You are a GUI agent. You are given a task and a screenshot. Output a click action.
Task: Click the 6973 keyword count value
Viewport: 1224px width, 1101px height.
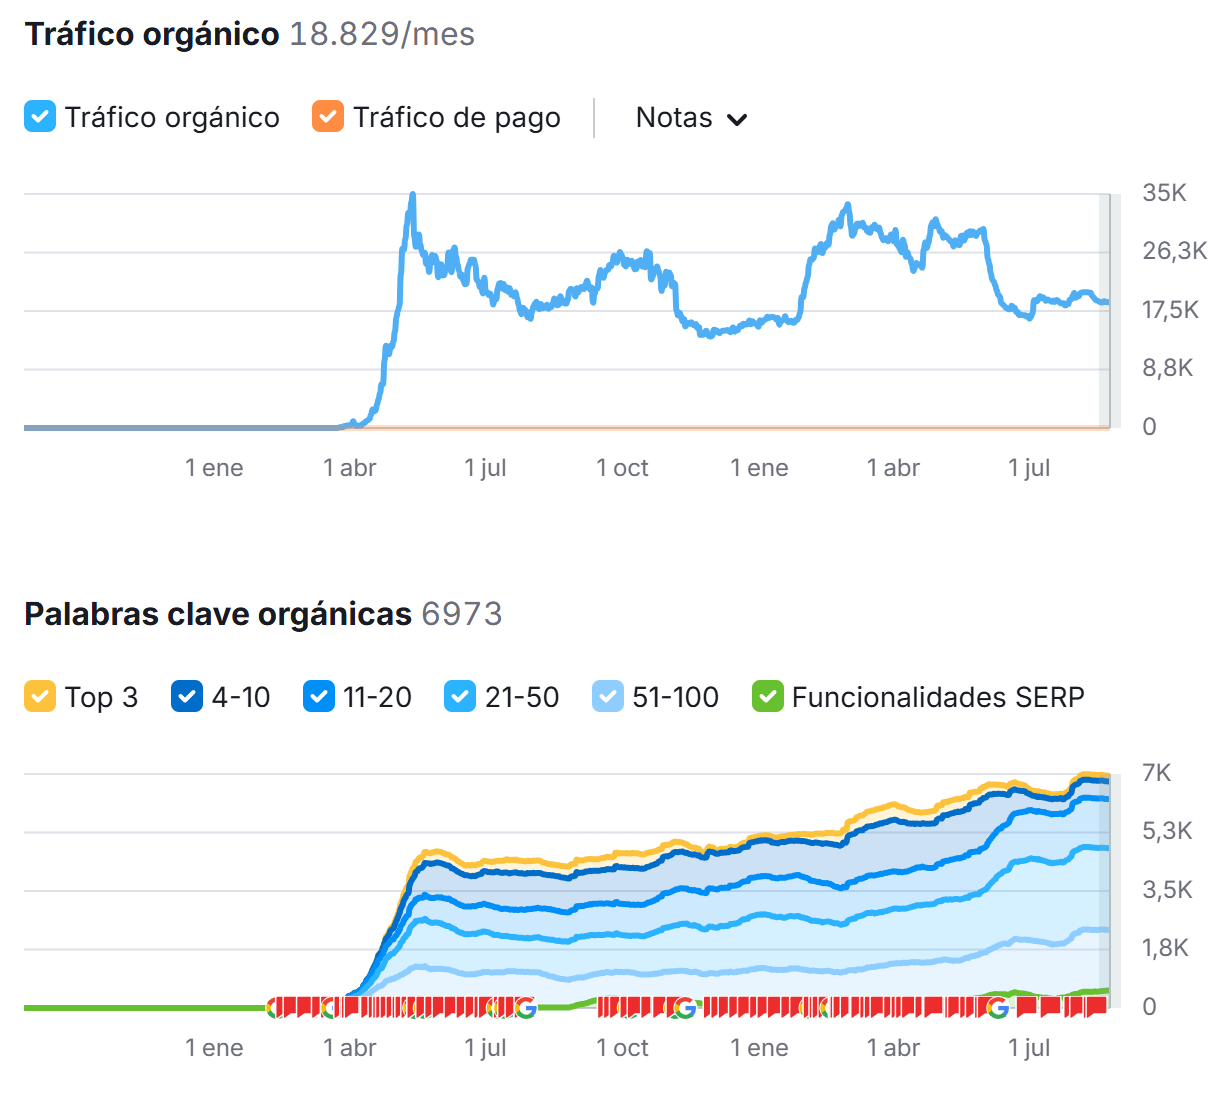click(x=461, y=614)
